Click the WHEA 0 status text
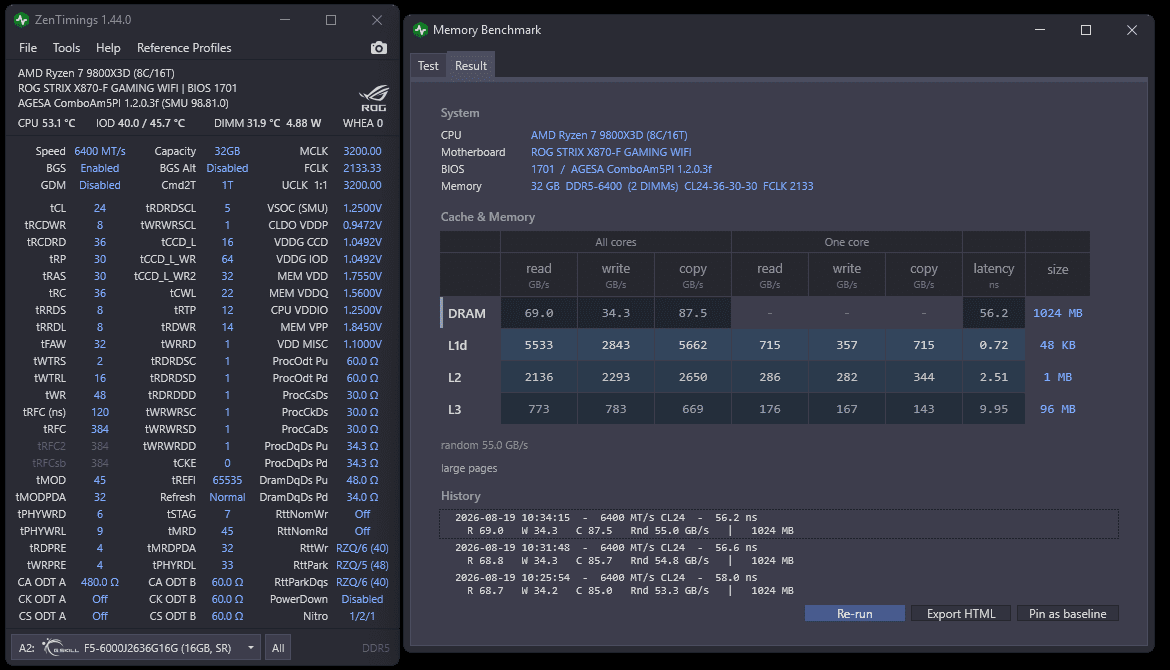 363,123
